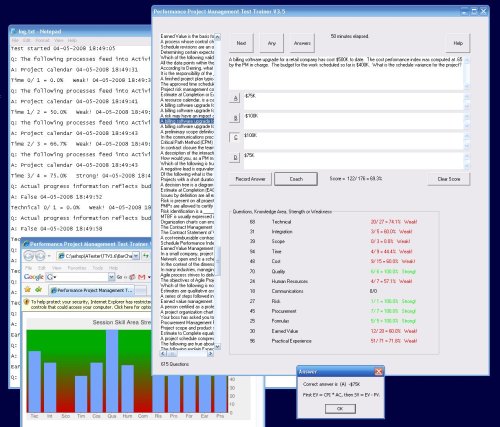Open the Internet Explorer address bar dropdown

136,256
